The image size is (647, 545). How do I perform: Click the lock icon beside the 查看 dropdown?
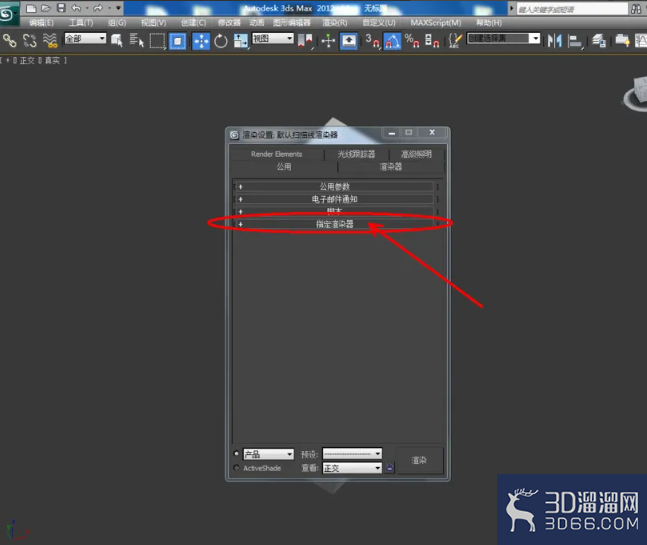pos(390,468)
